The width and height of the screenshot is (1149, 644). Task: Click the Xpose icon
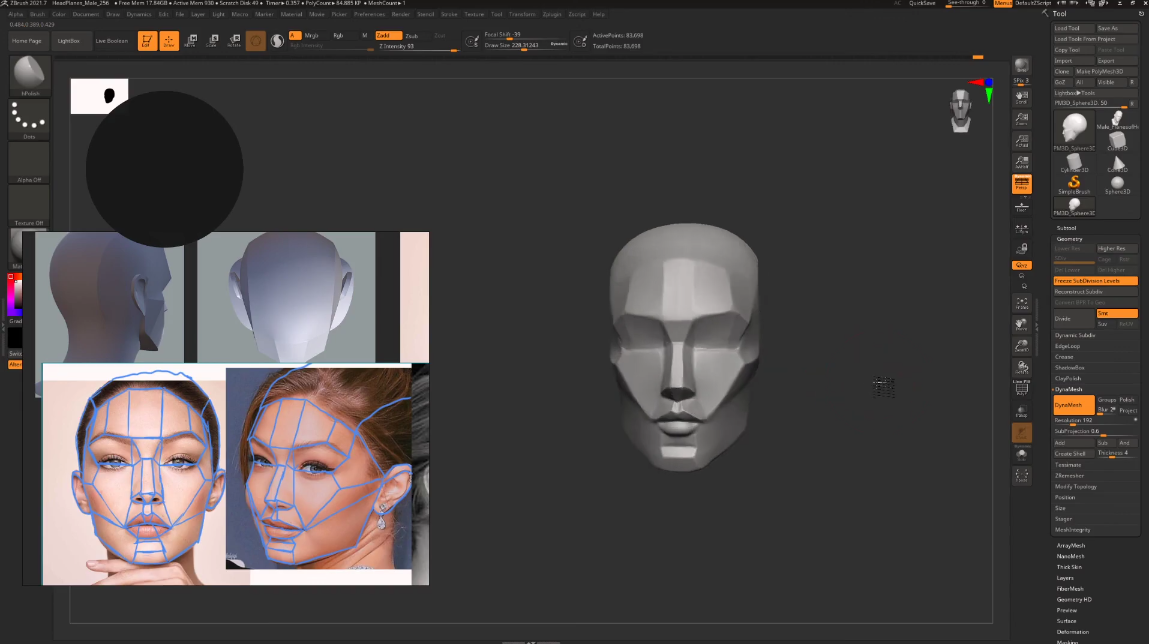click(1021, 477)
